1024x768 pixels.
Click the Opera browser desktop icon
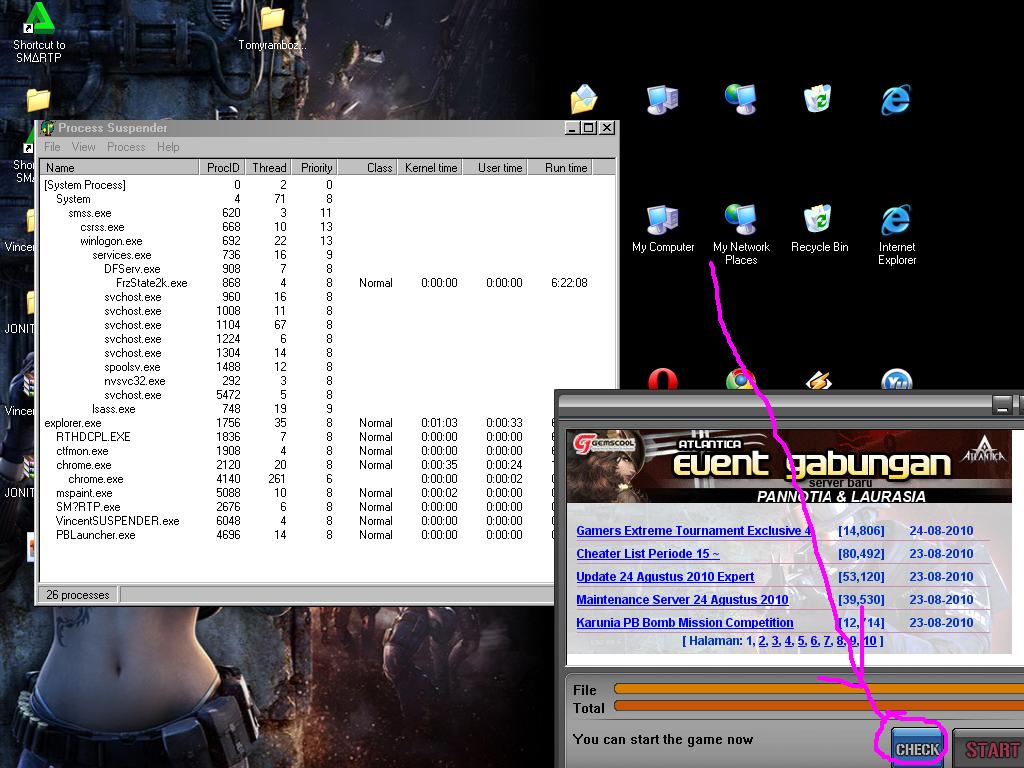coord(663,379)
